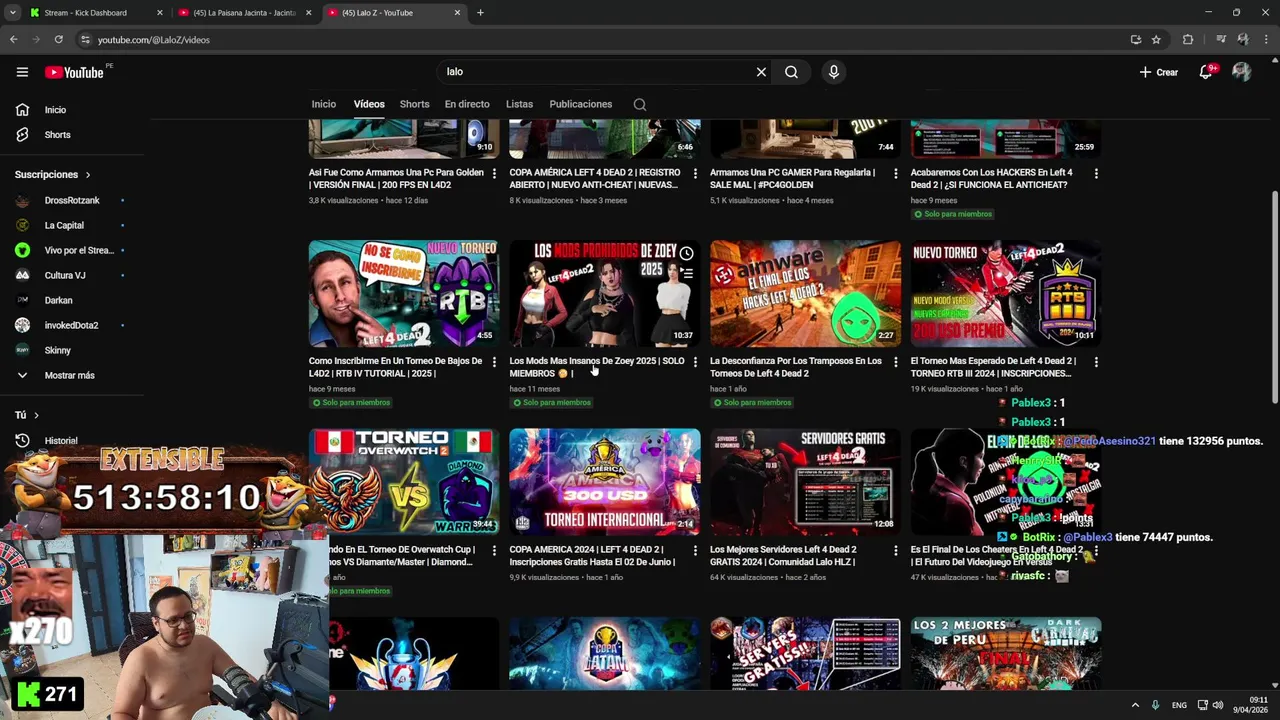Bookmark this page with the star
Image resolution: width=1280 pixels, height=720 pixels.
1156,40
